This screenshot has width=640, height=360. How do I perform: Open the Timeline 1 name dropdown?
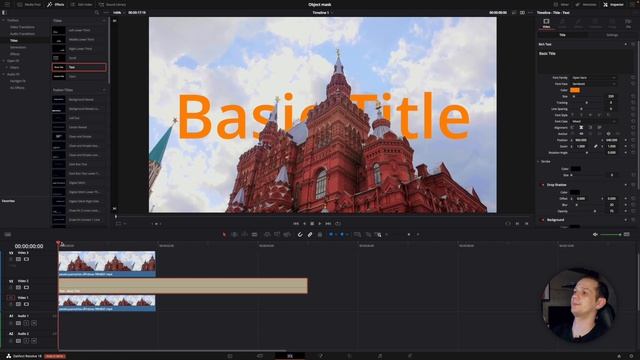[x=322, y=13]
